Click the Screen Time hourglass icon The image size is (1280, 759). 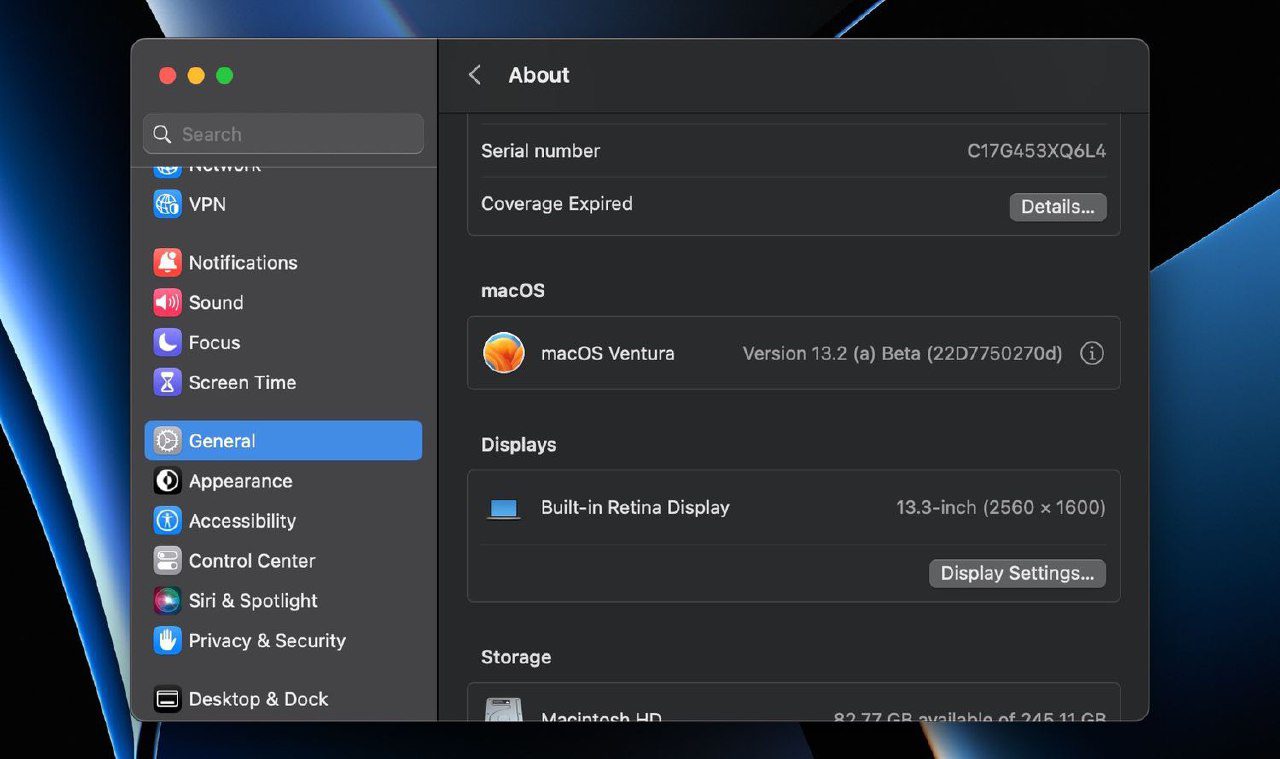click(x=167, y=383)
